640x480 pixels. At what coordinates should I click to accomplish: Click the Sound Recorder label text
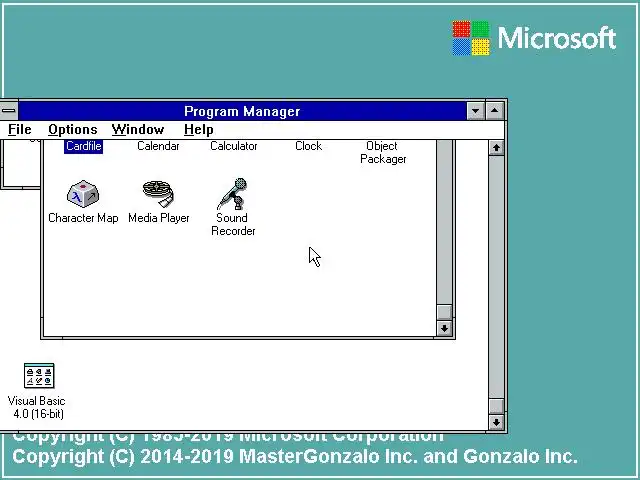click(x=233, y=224)
